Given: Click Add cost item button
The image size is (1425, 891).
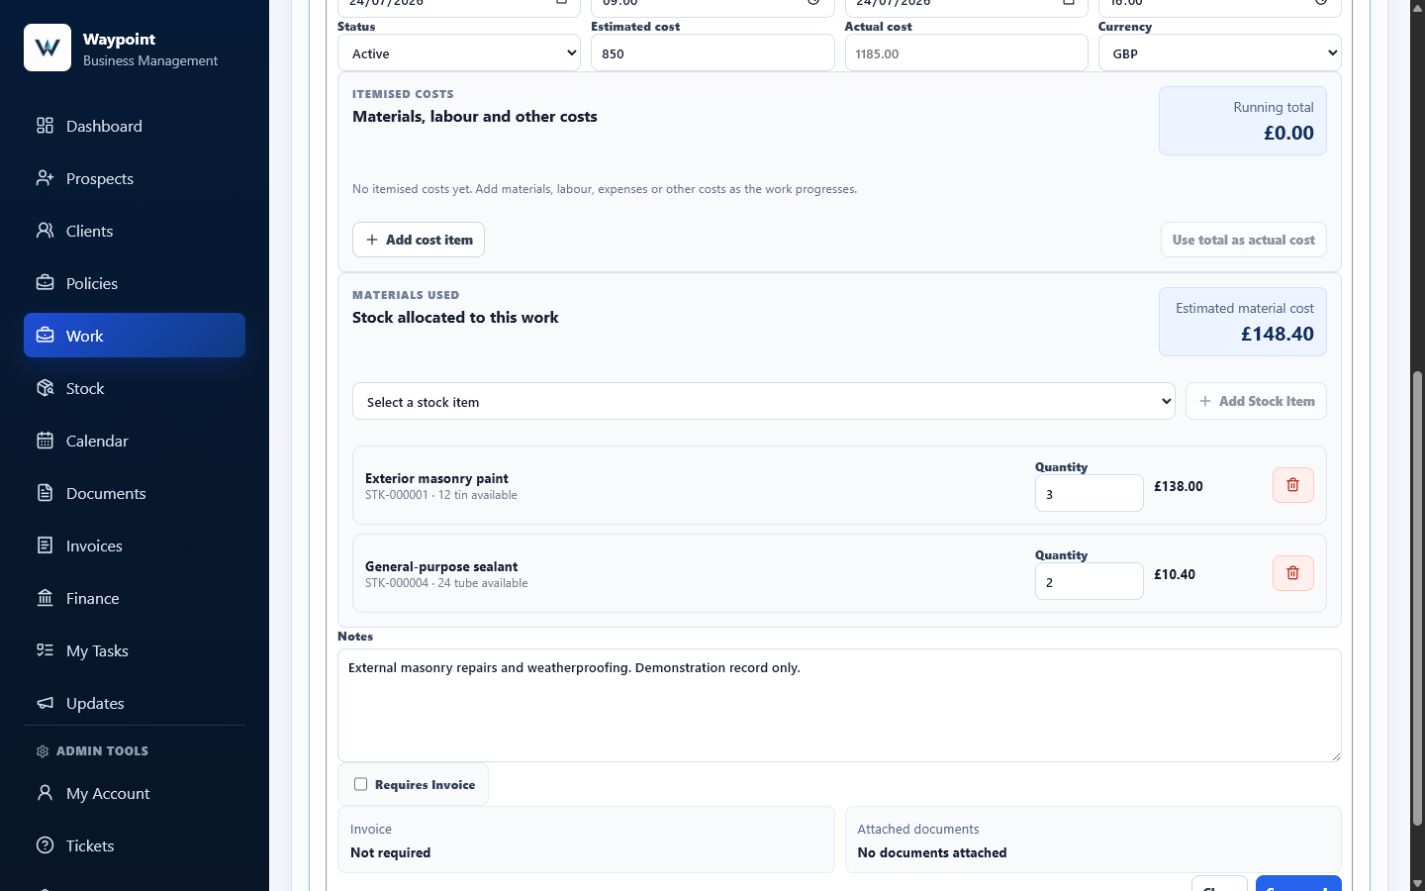Looking at the screenshot, I should pyautogui.click(x=418, y=240).
